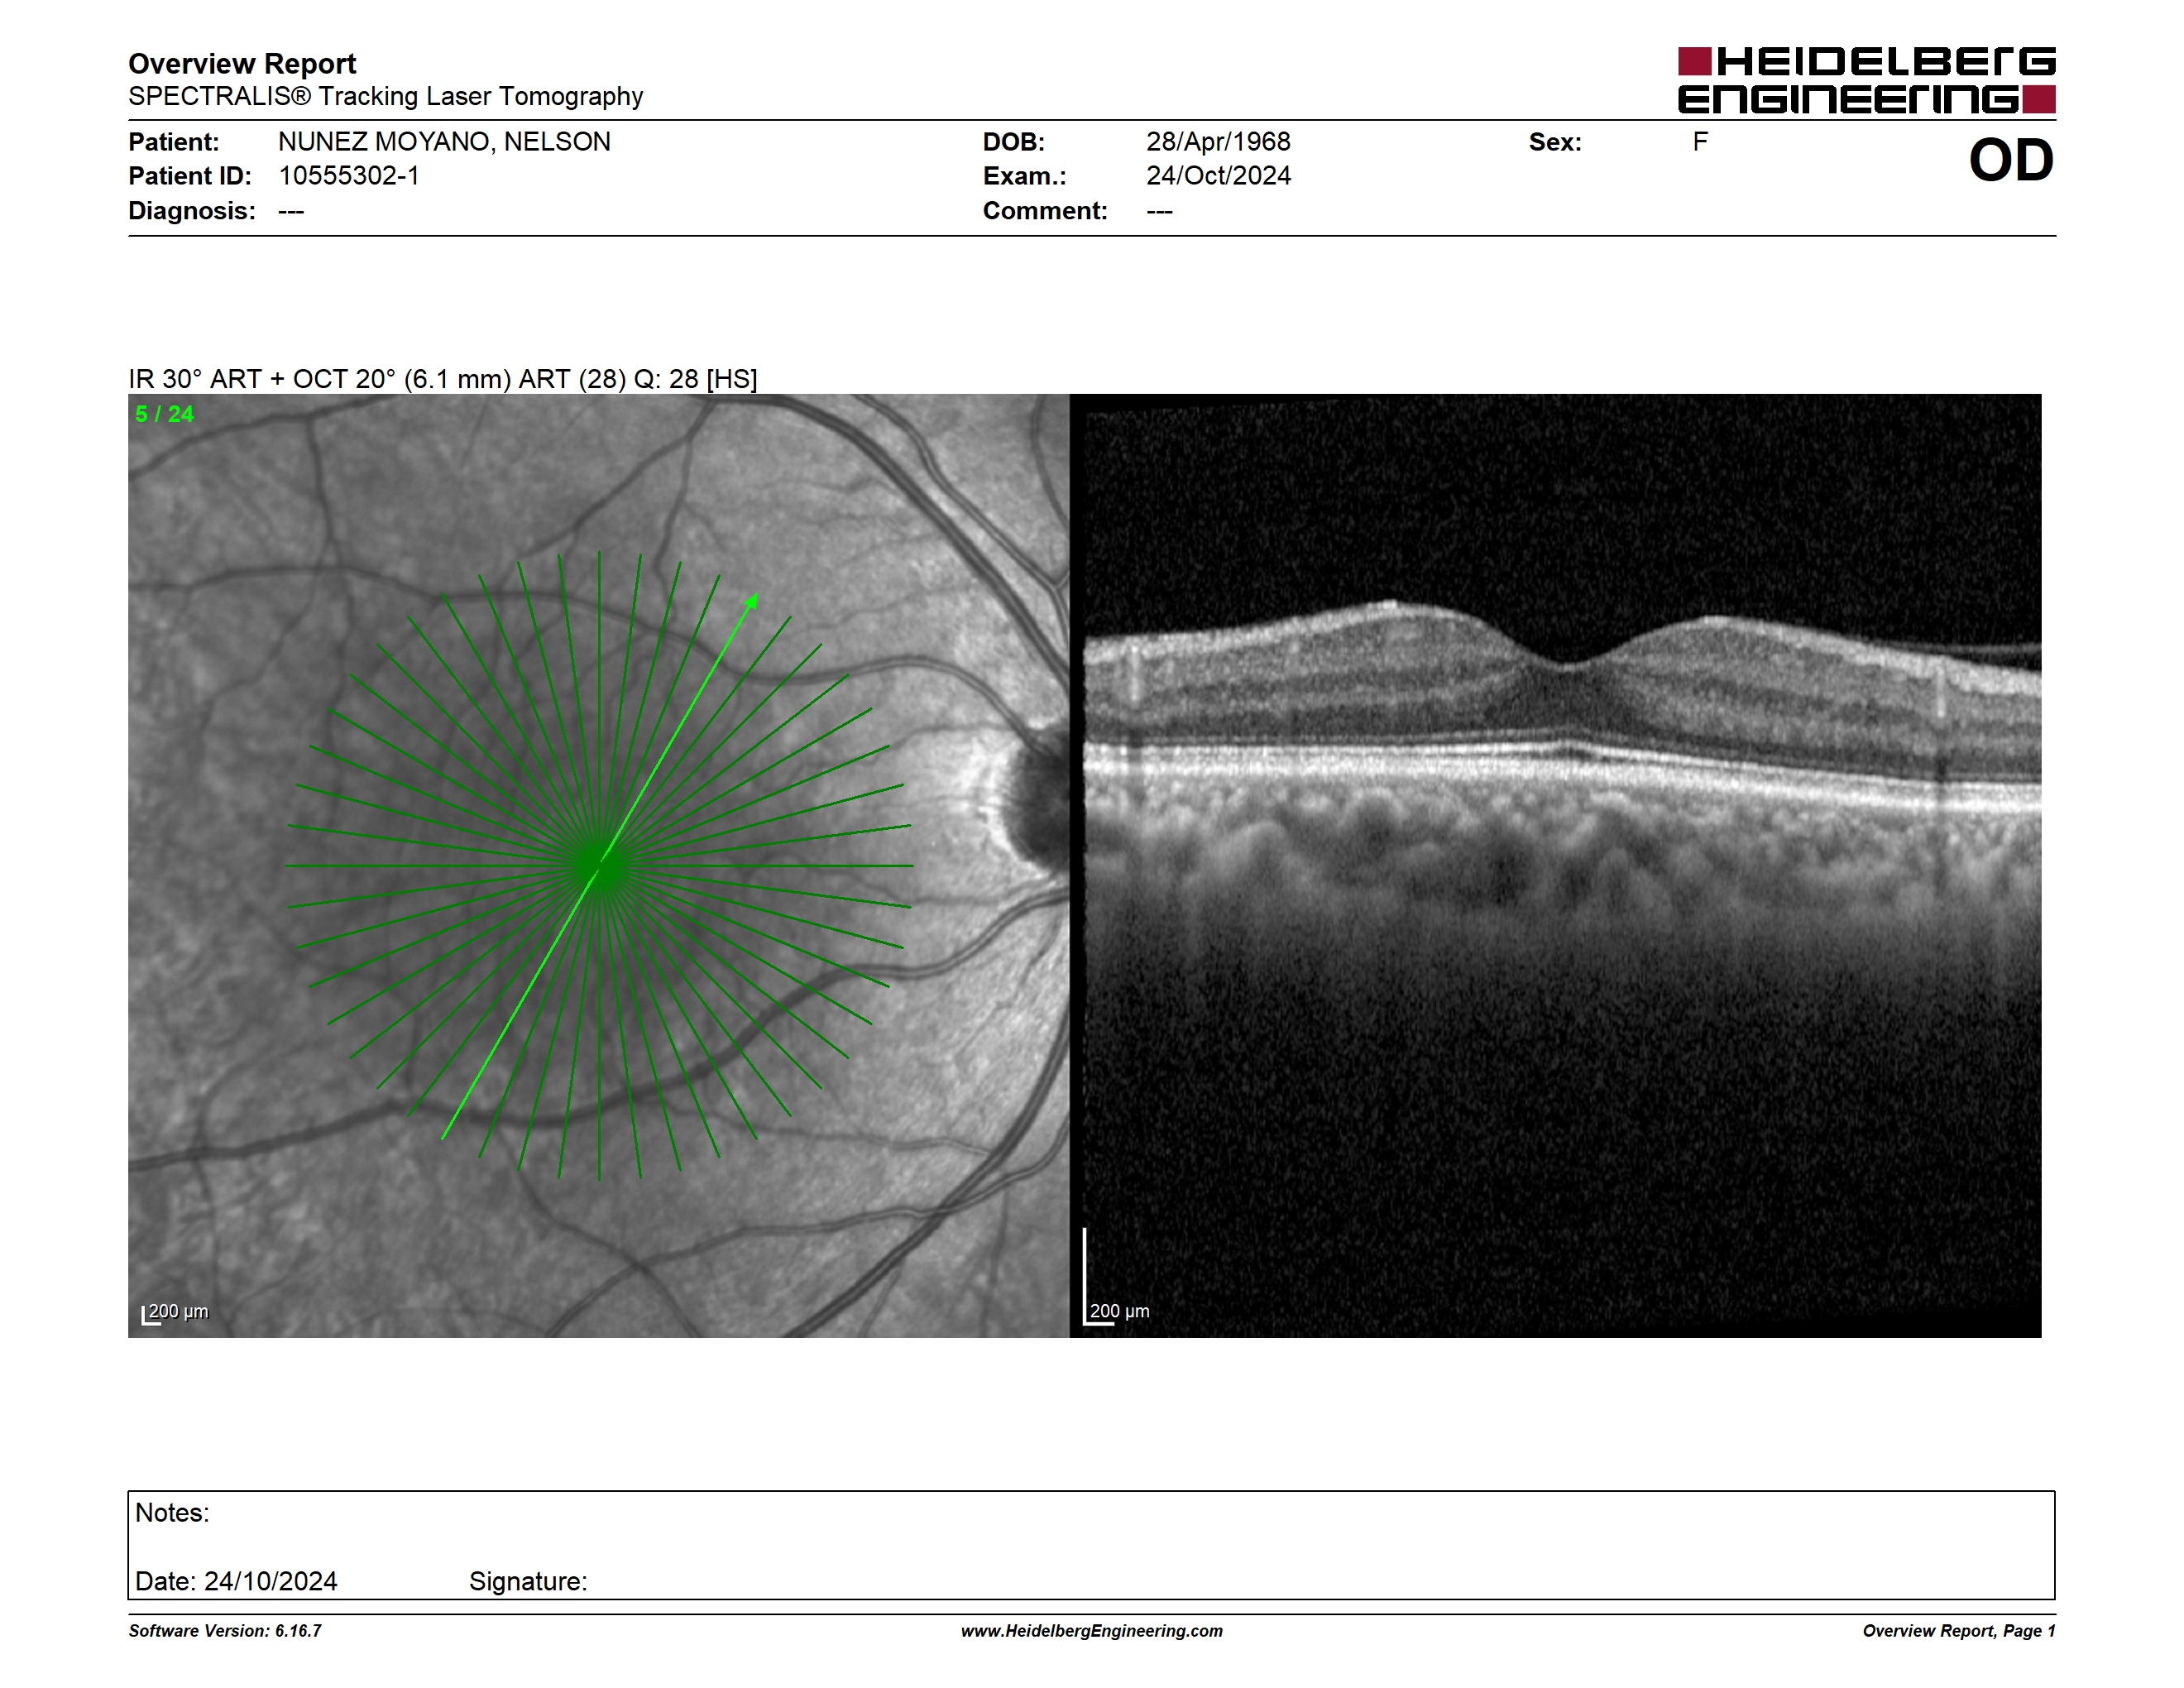Click 'Overview Report, Page 1' footer
The image size is (2184, 1688).
[1959, 1631]
